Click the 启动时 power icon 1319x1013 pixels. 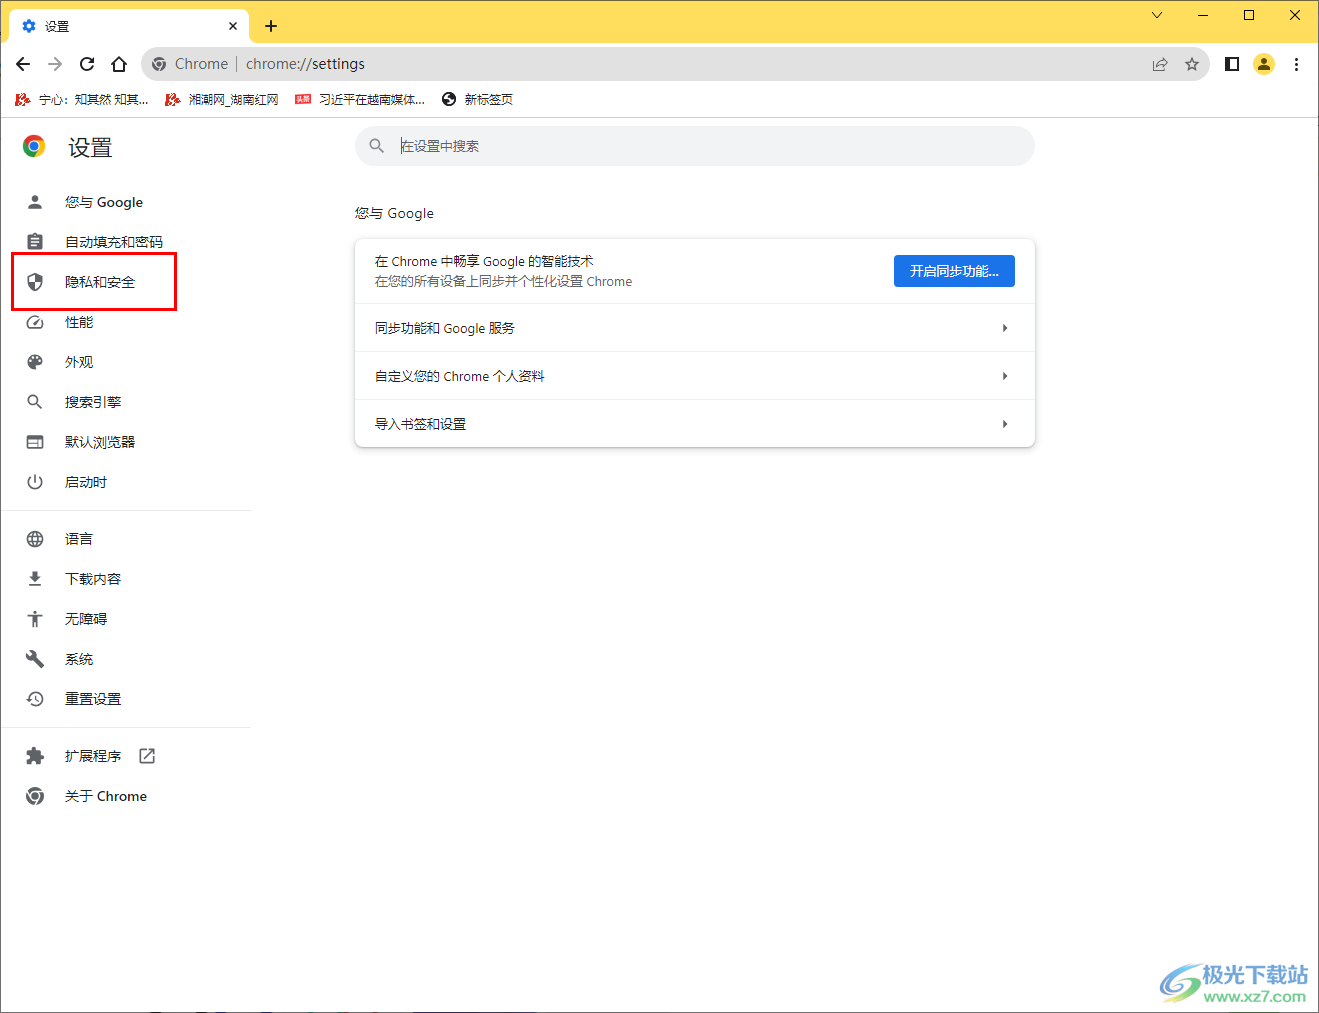[x=35, y=482]
